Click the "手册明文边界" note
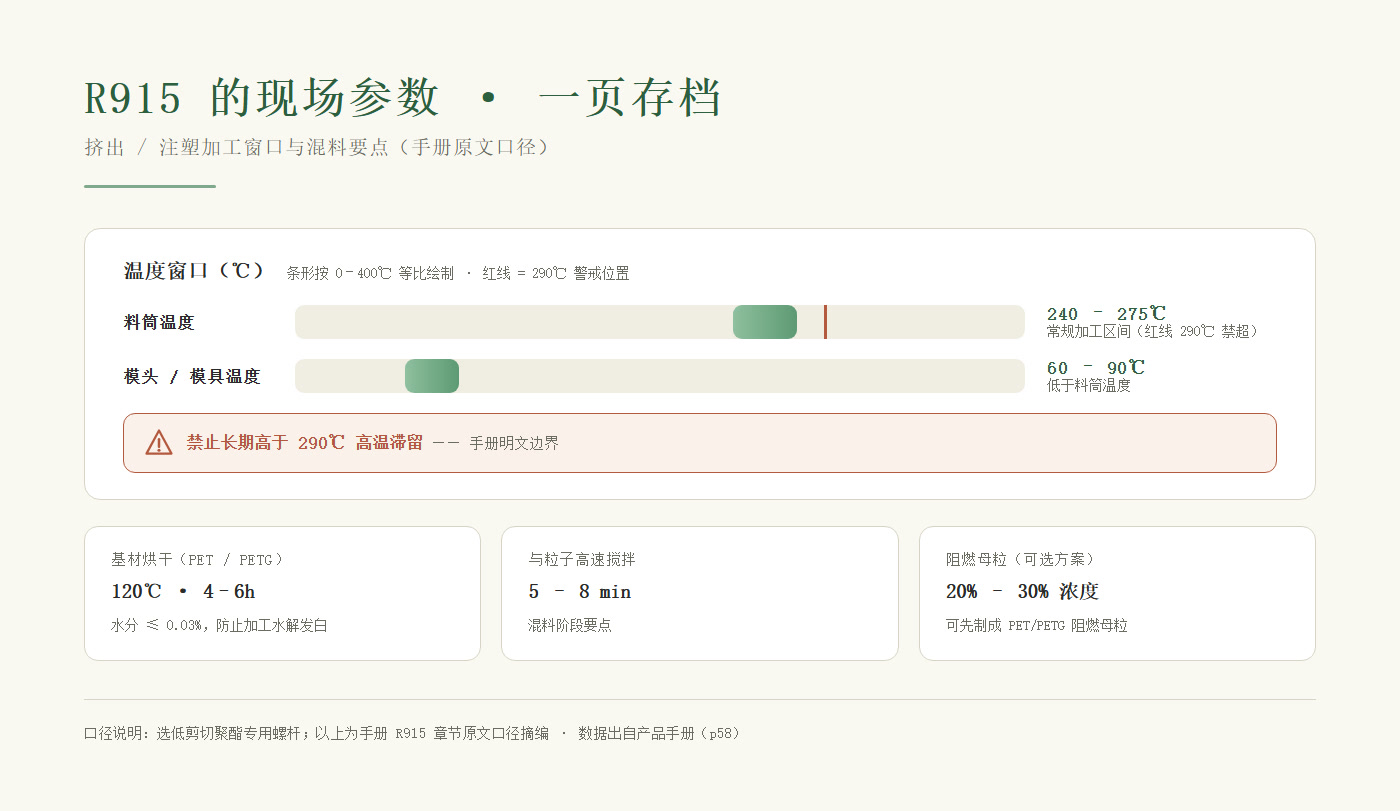This screenshot has width=1400, height=811. tap(514, 443)
